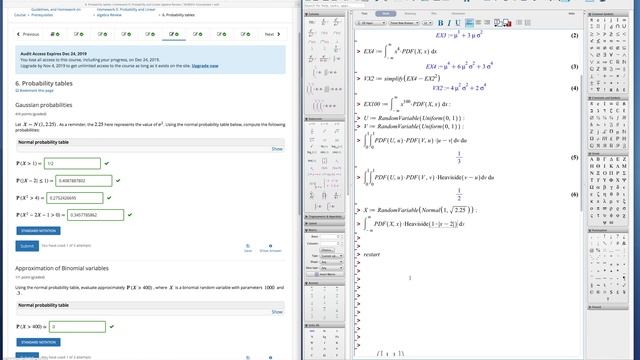Screen dimensions: 640x360
Task: Open the last unit tab before Next
Action: [245, 34]
